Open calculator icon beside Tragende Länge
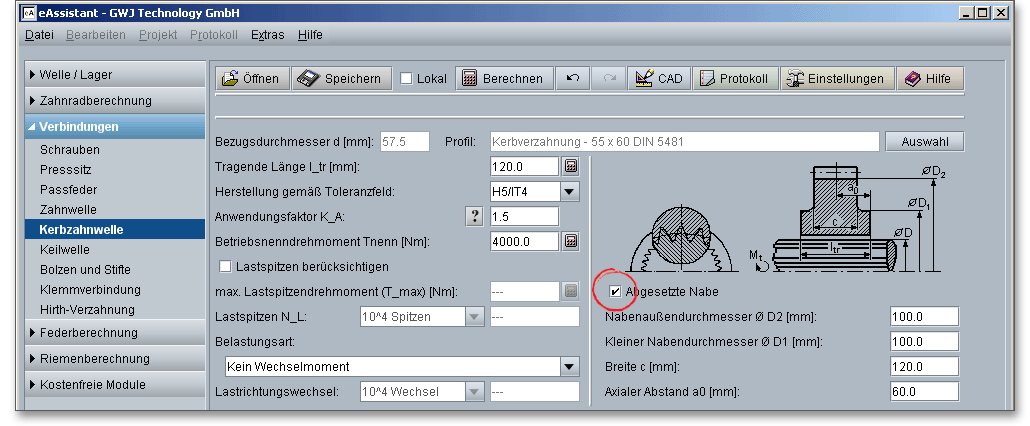This screenshot has height=426, width=1030. pyautogui.click(x=571, y=166)
